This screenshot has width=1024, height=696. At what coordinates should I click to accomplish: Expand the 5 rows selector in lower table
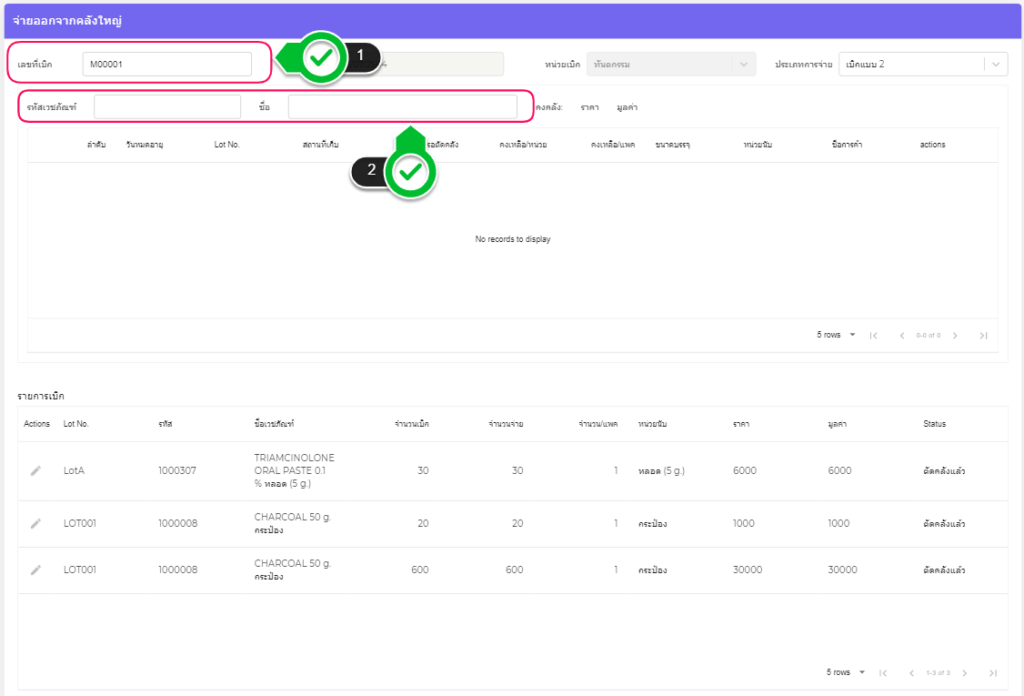click(846, 672)
